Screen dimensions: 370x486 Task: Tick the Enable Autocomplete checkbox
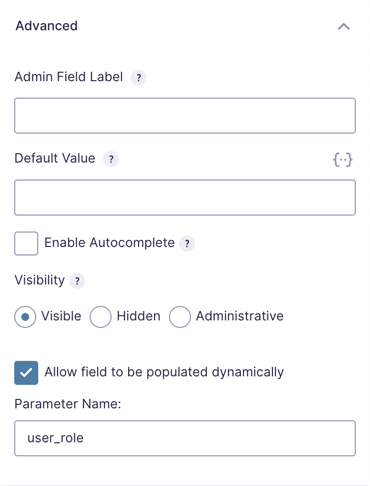pos(26,243)
